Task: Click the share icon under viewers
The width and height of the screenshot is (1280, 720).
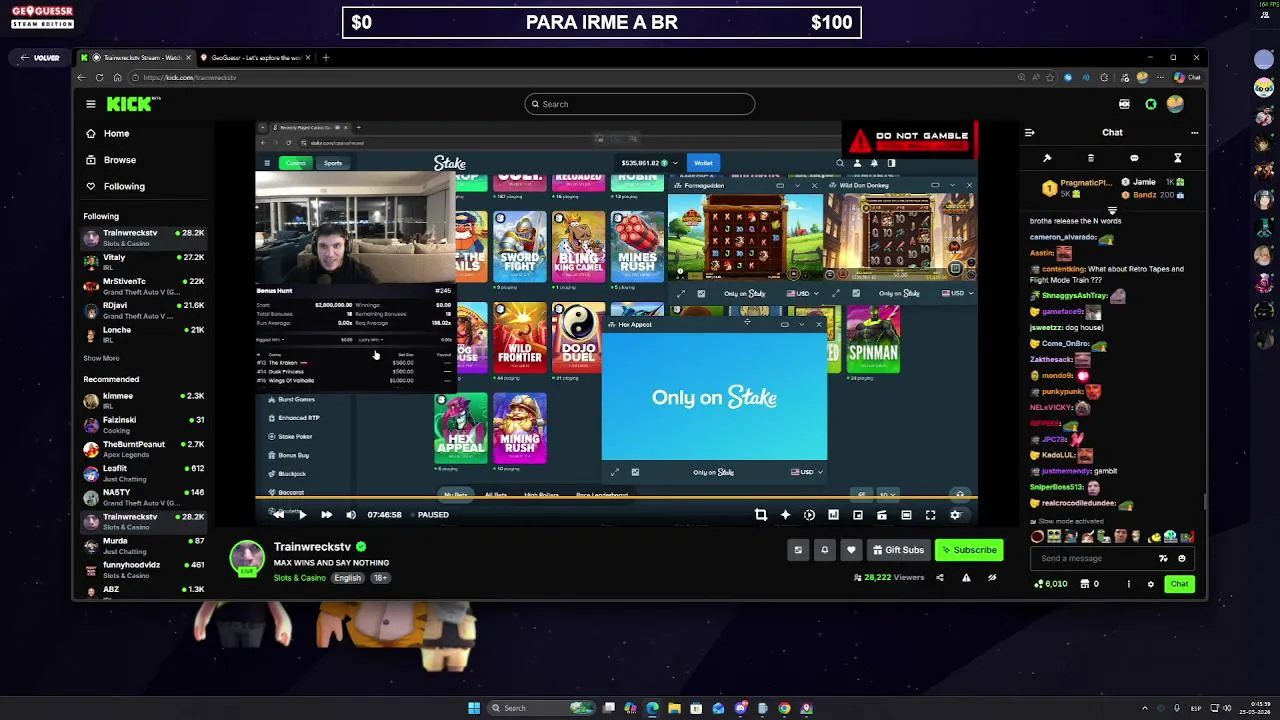Action: pos(939,578)
